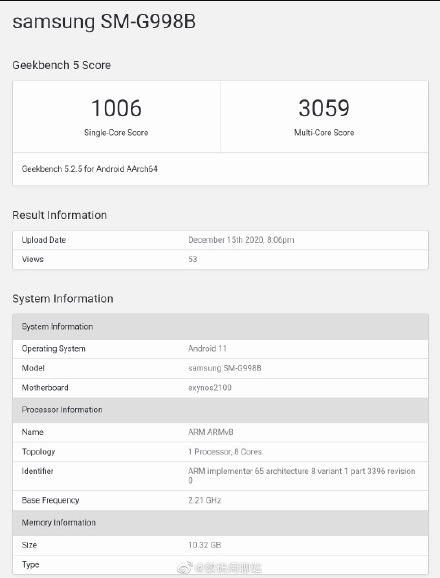Click the Model value samsung SM-G998B

coord(225,368)
